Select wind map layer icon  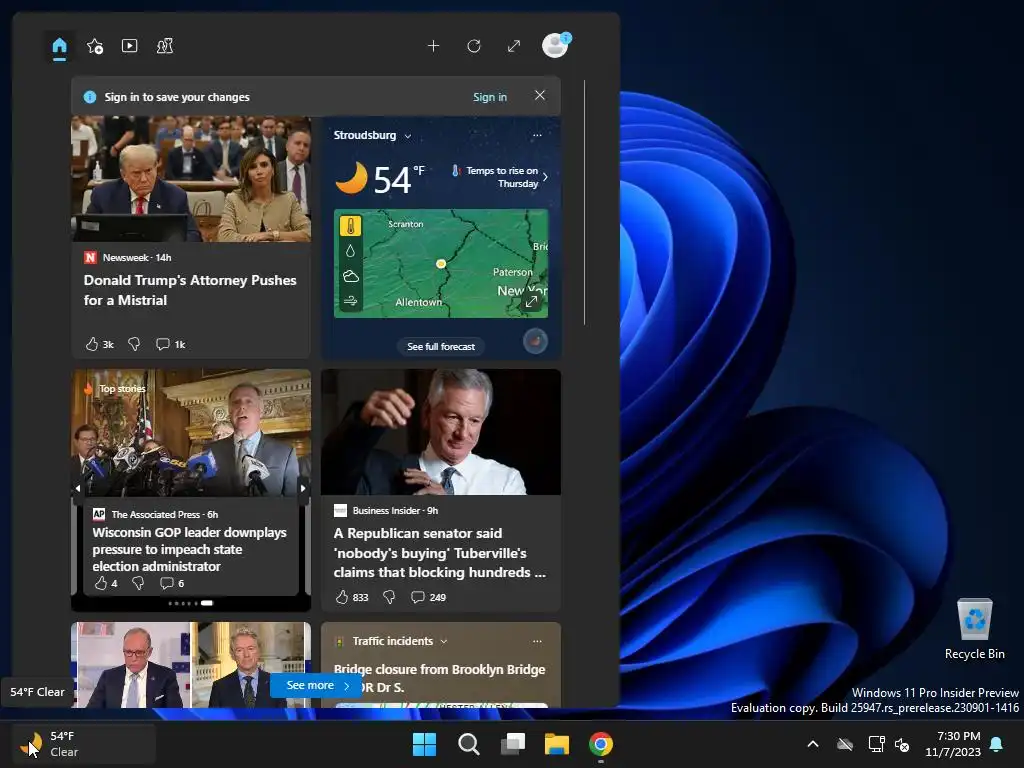click(351, 300)
